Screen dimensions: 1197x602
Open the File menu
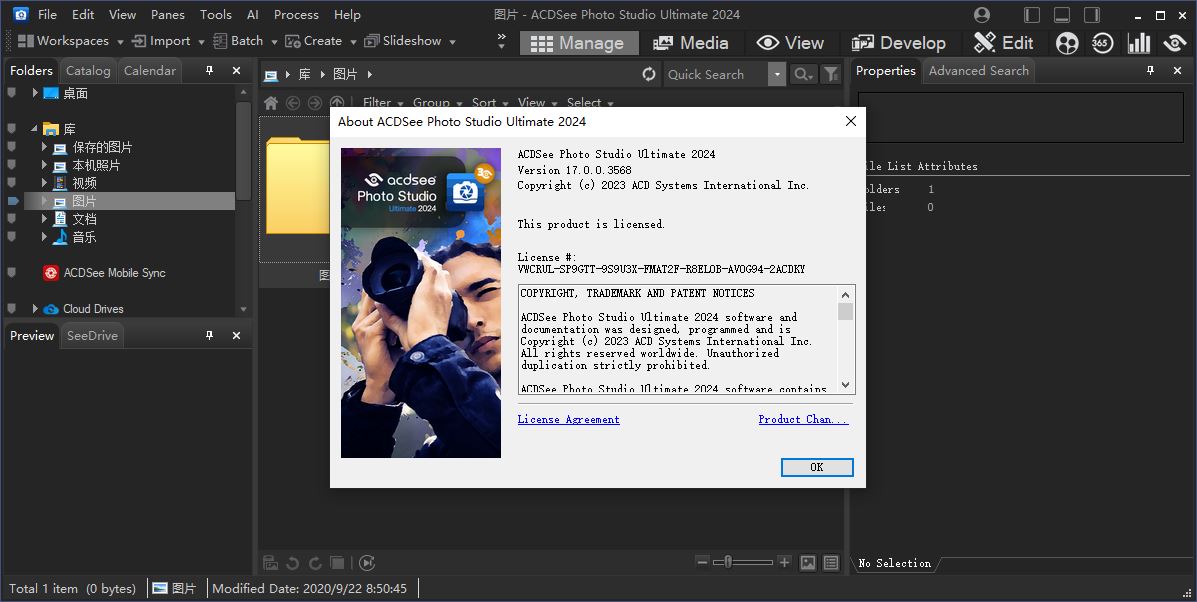tap(47, 14)
